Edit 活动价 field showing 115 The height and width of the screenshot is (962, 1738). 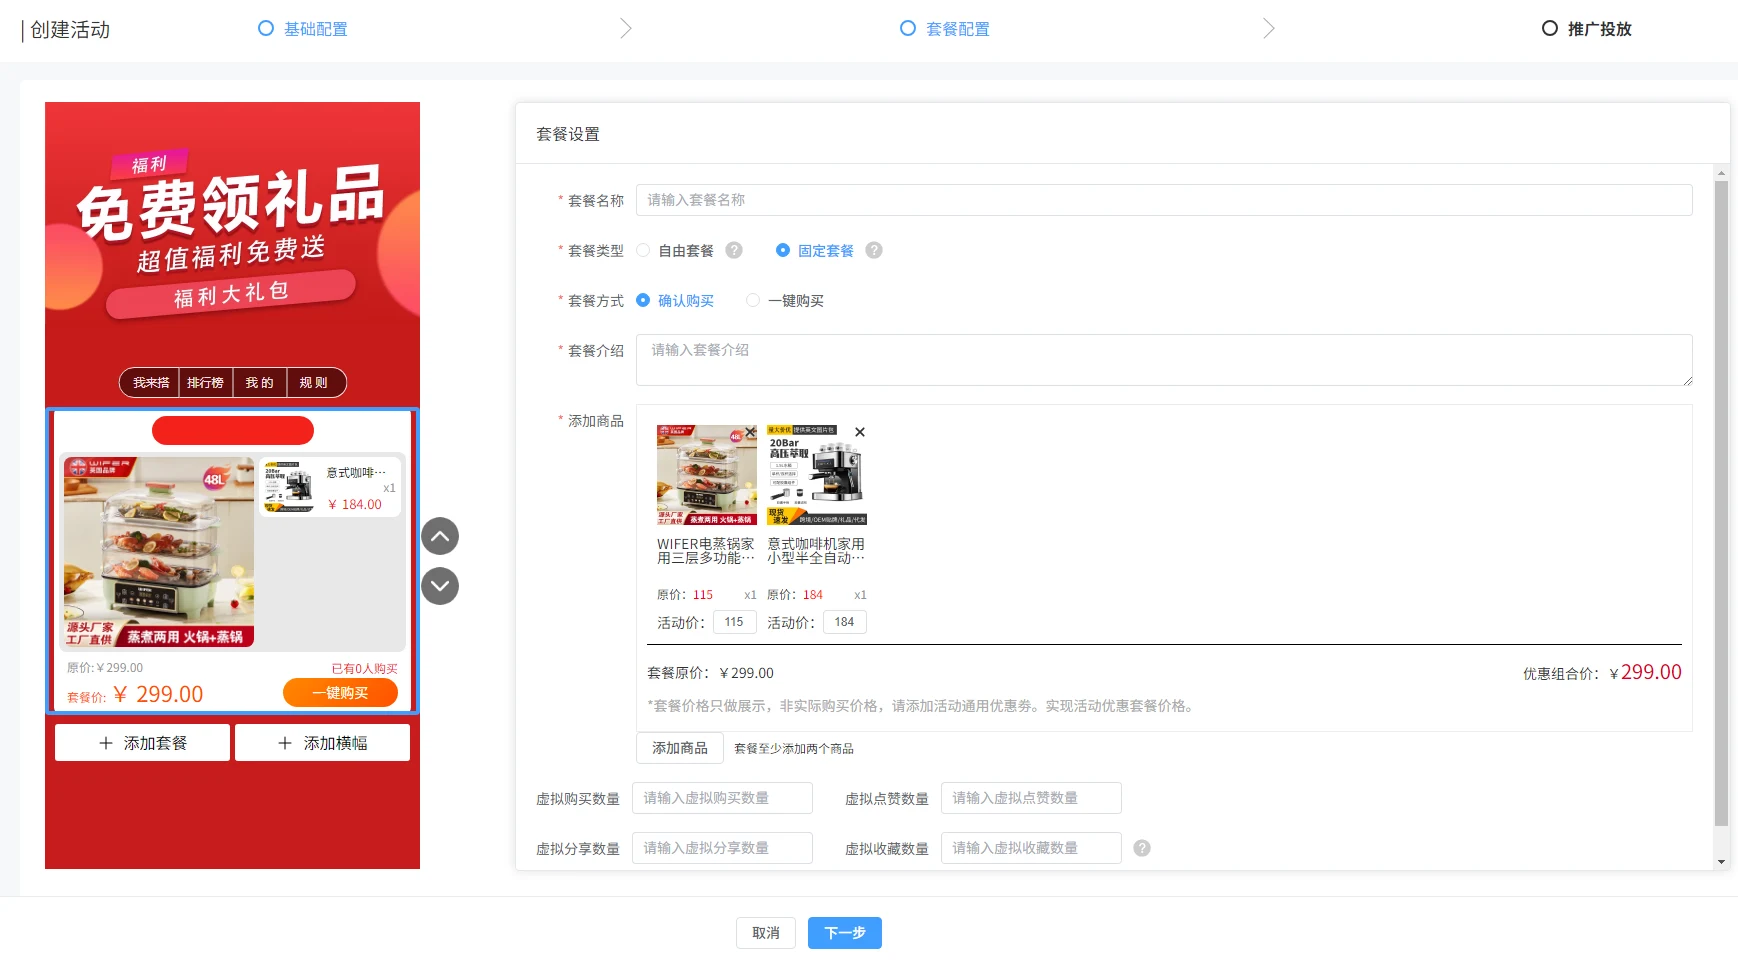pyautogui.click(x=734, y=622)
